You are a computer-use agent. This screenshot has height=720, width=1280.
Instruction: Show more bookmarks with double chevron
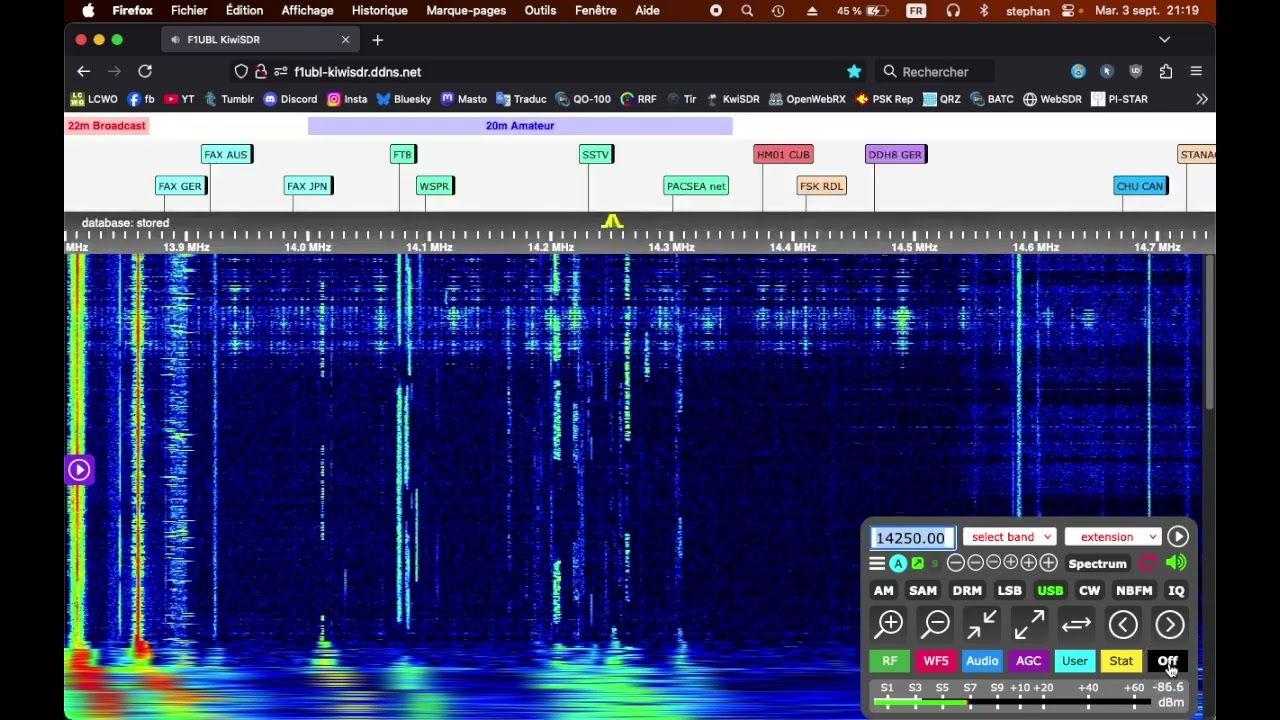tap(1202, 99)
